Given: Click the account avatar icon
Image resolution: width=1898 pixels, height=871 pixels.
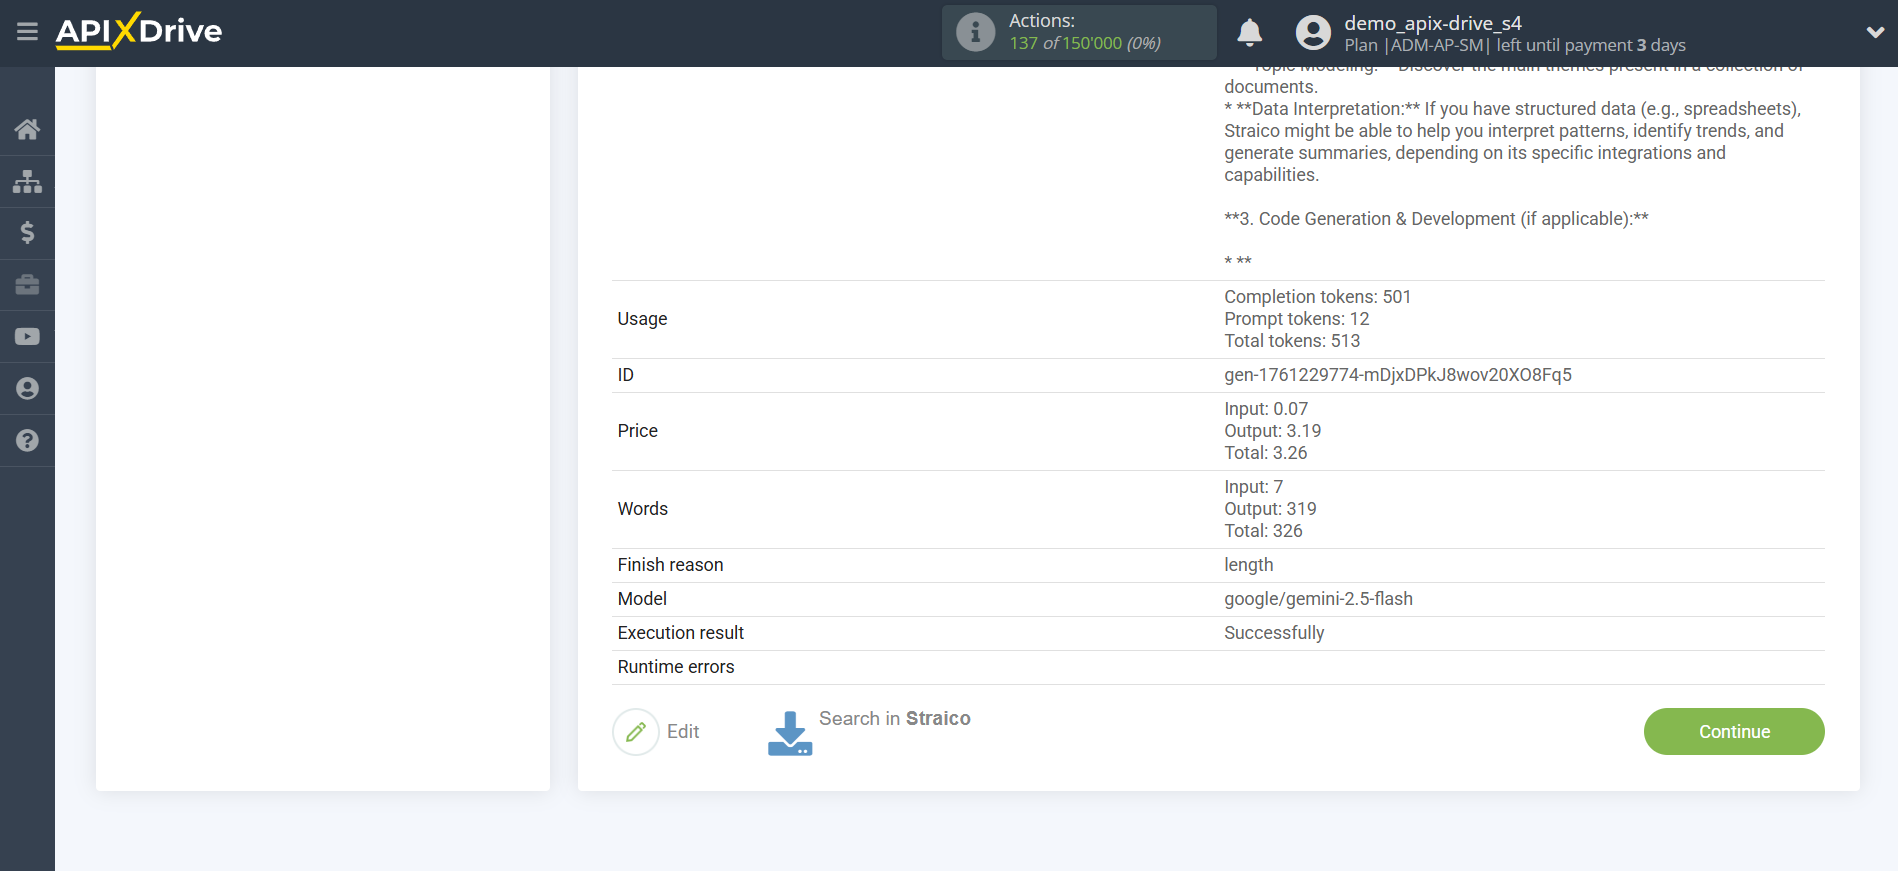Looking at the screenshot, I should (1313, 33).
